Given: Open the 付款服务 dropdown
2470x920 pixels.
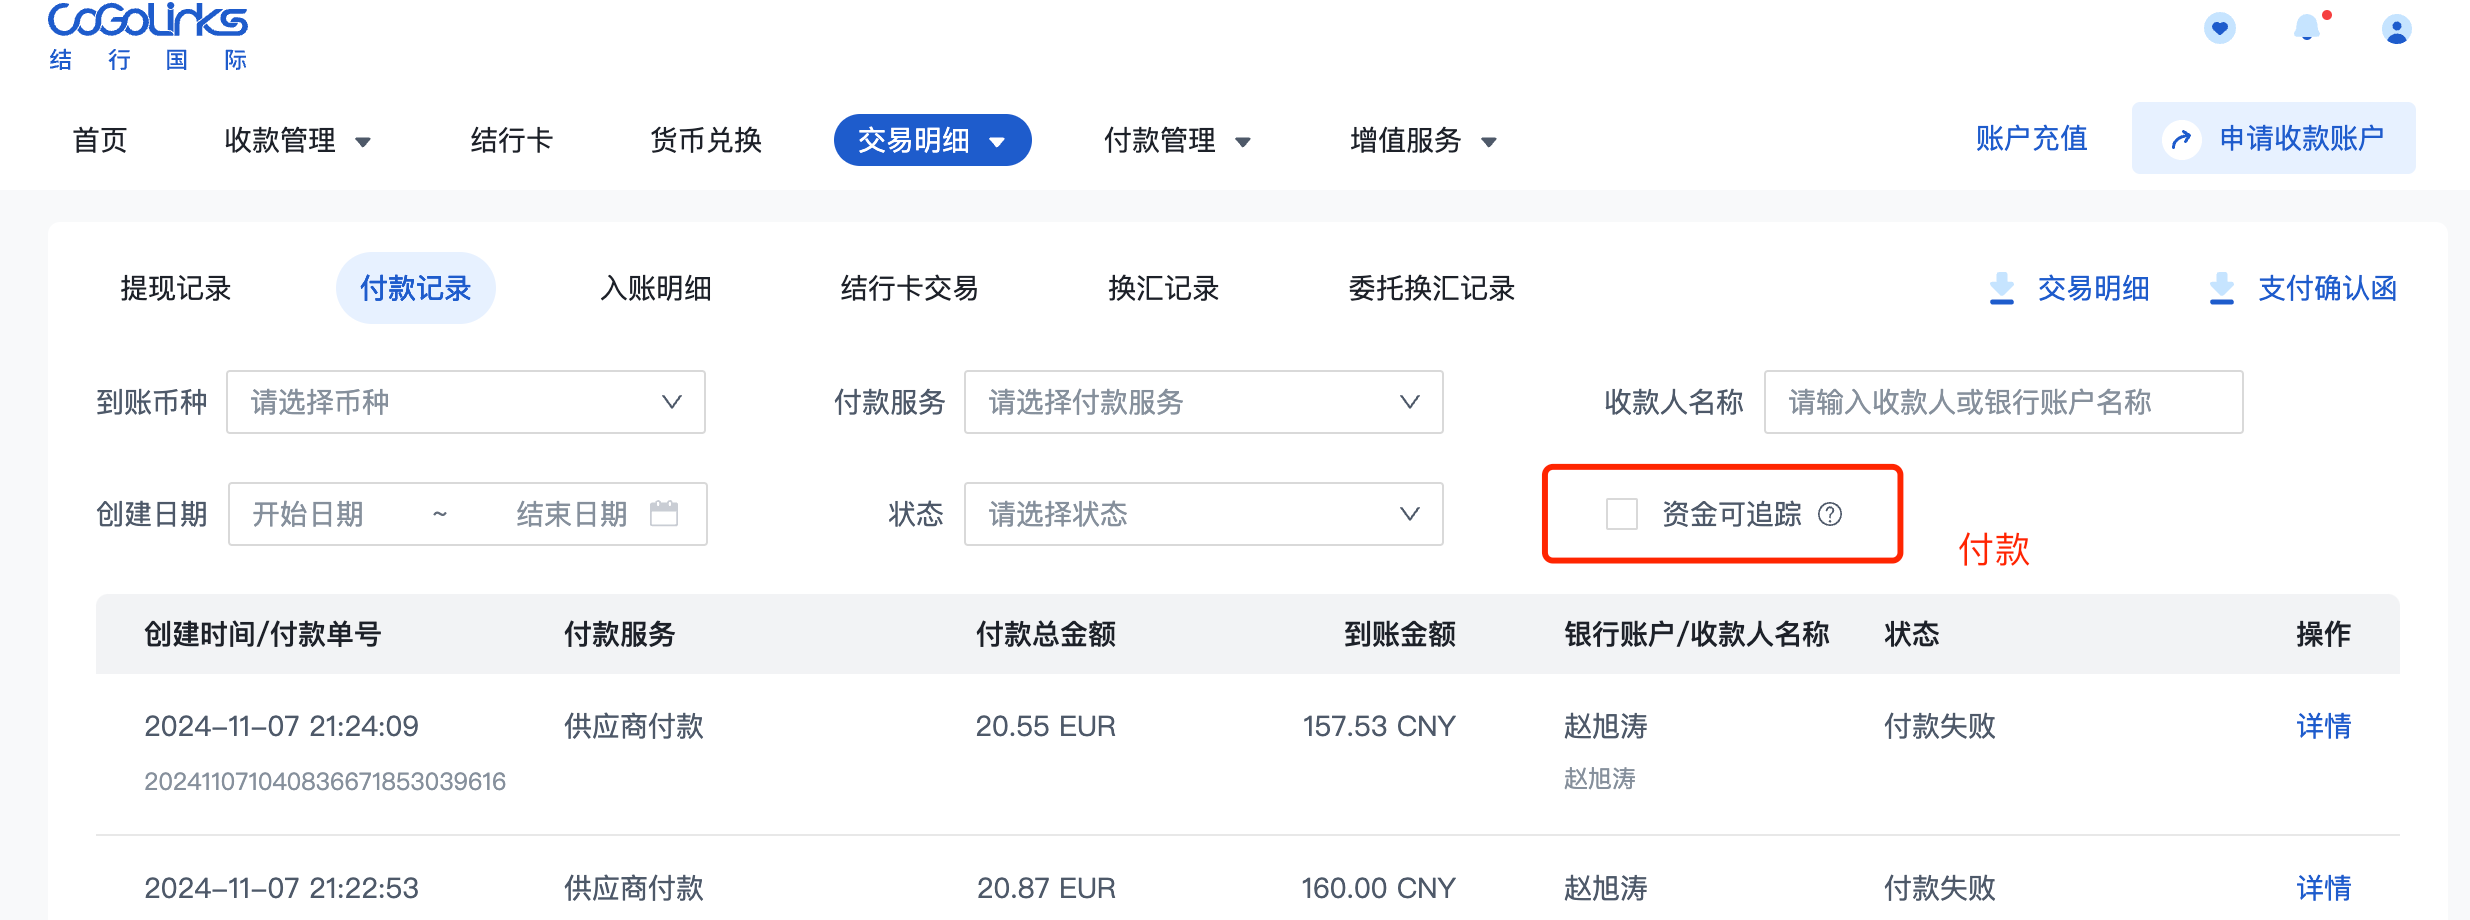Looking at the screenshot, I should (1203, 402).
